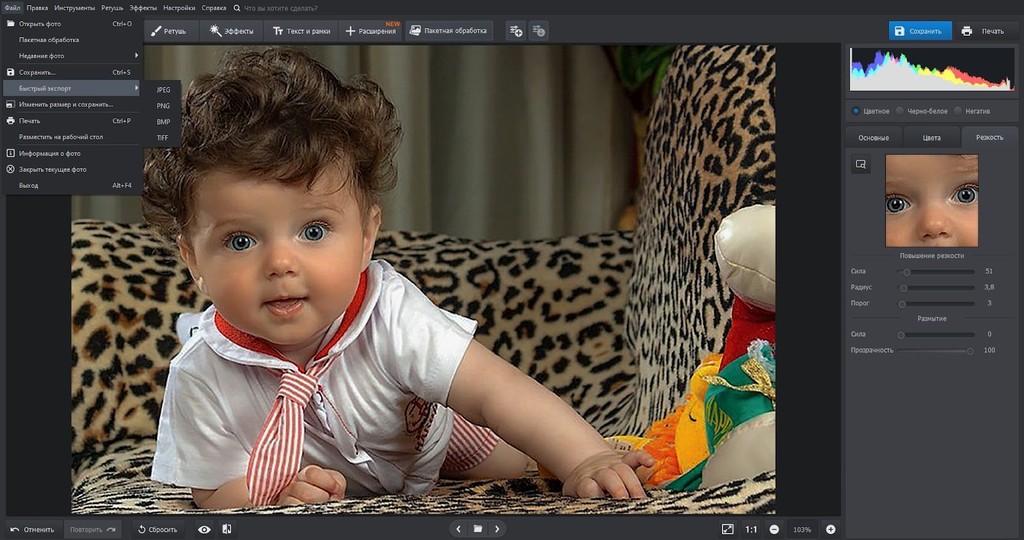Go to the previous photo arrow
Screen dimensions: 1024x540
point(459,529)
